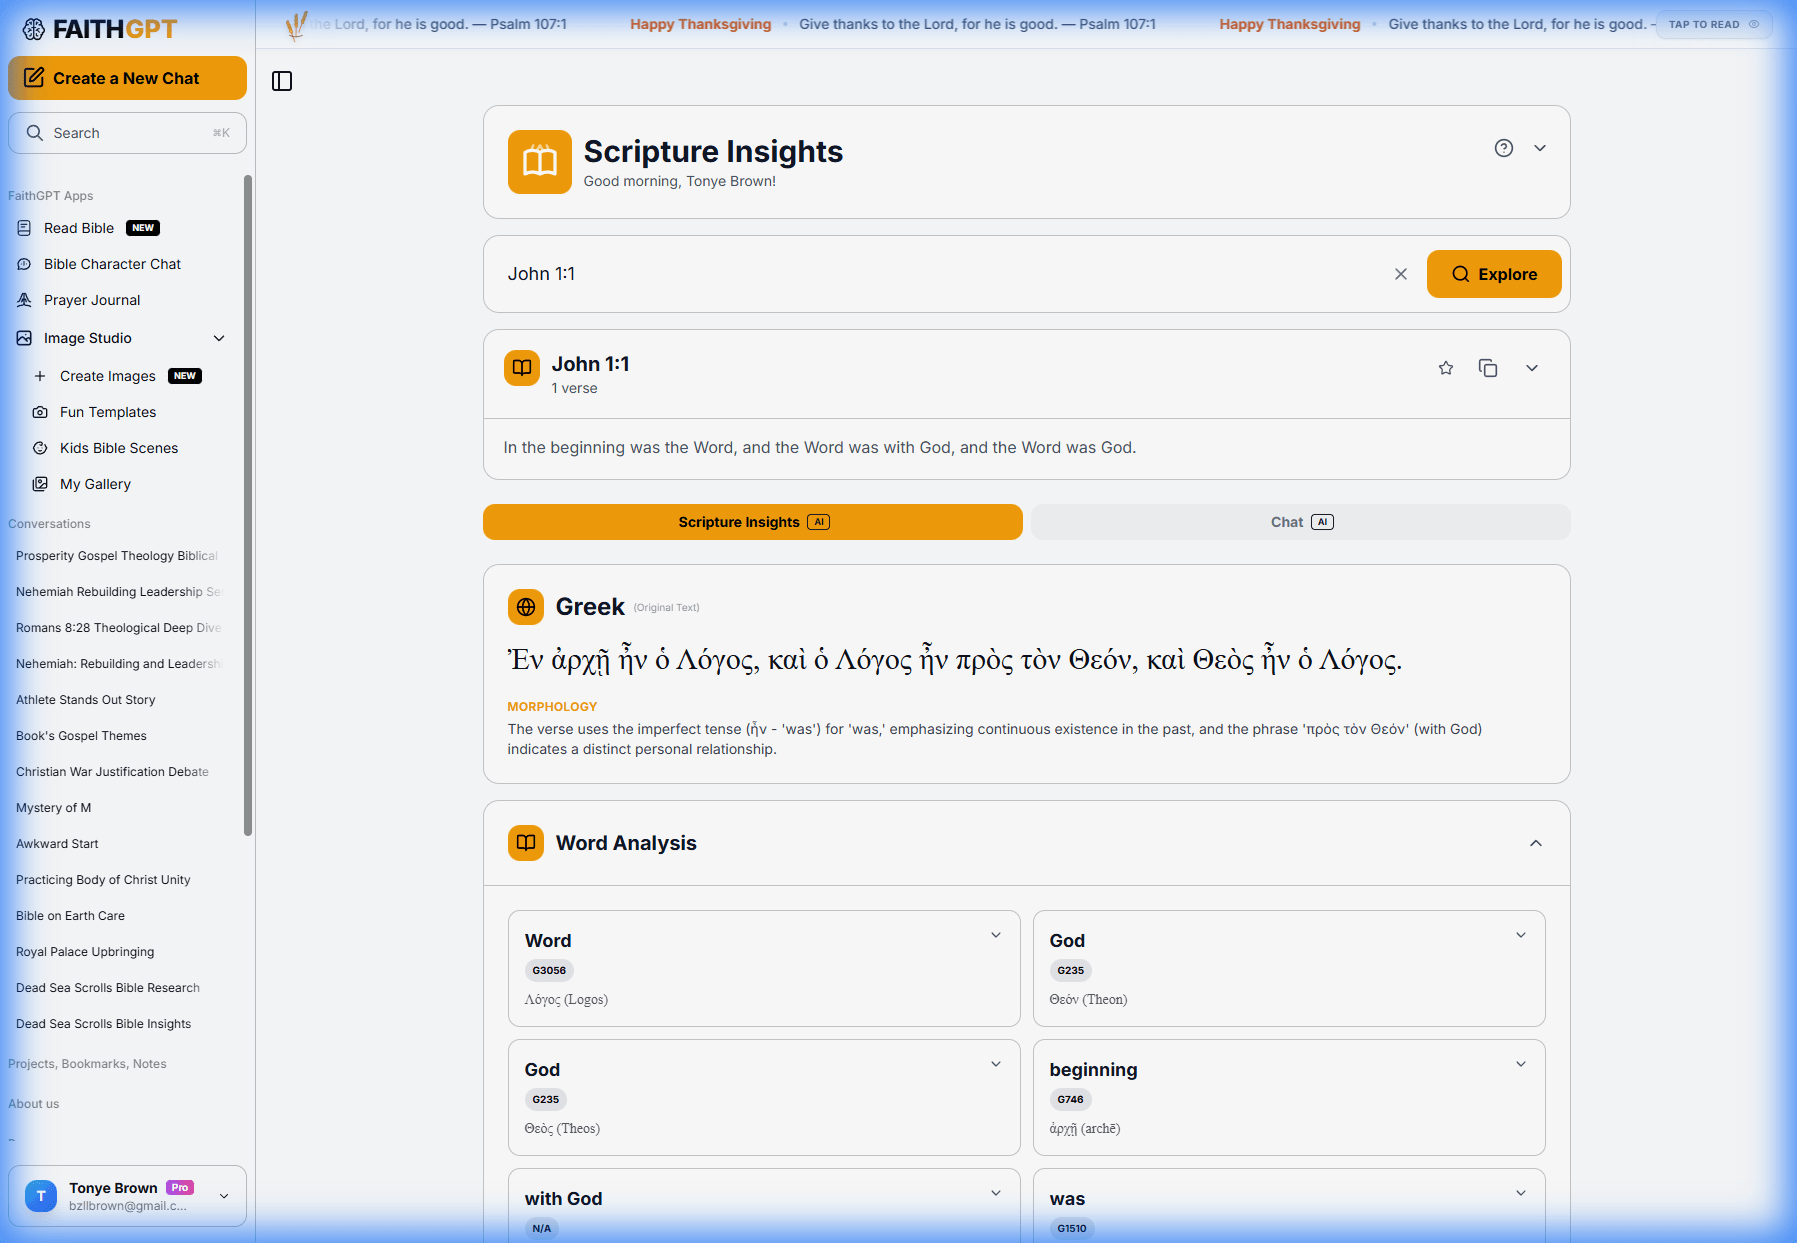
Task: Click the help question mark icon
Action: coord(1504,148)
